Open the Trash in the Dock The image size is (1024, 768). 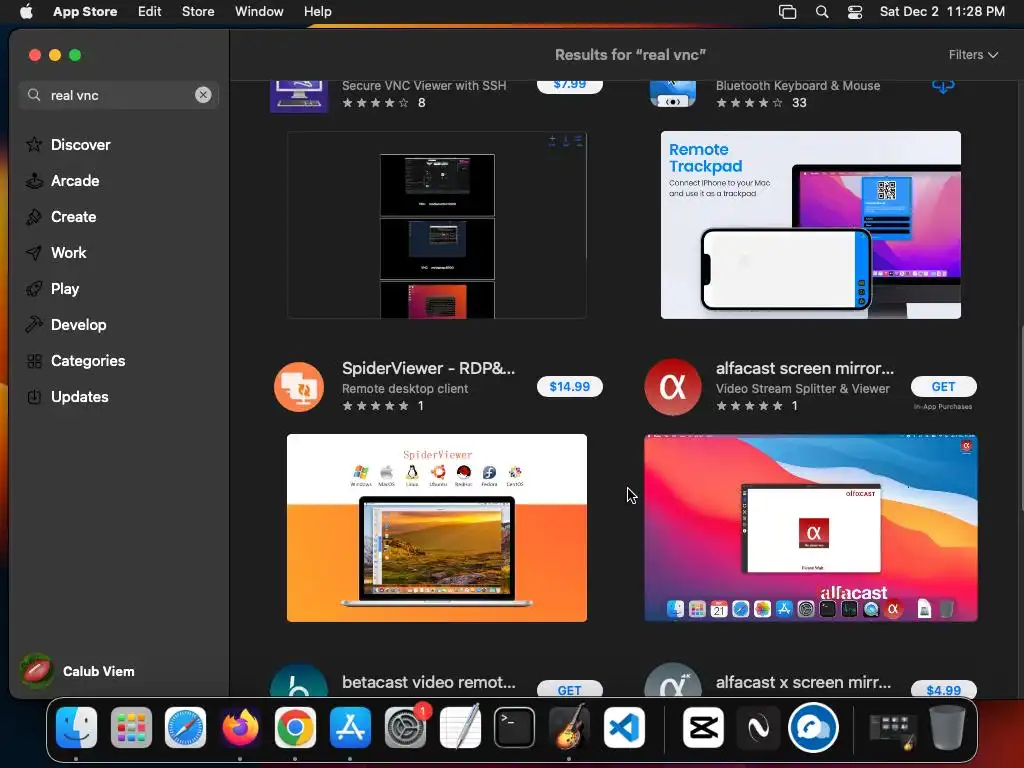[947, 728]
